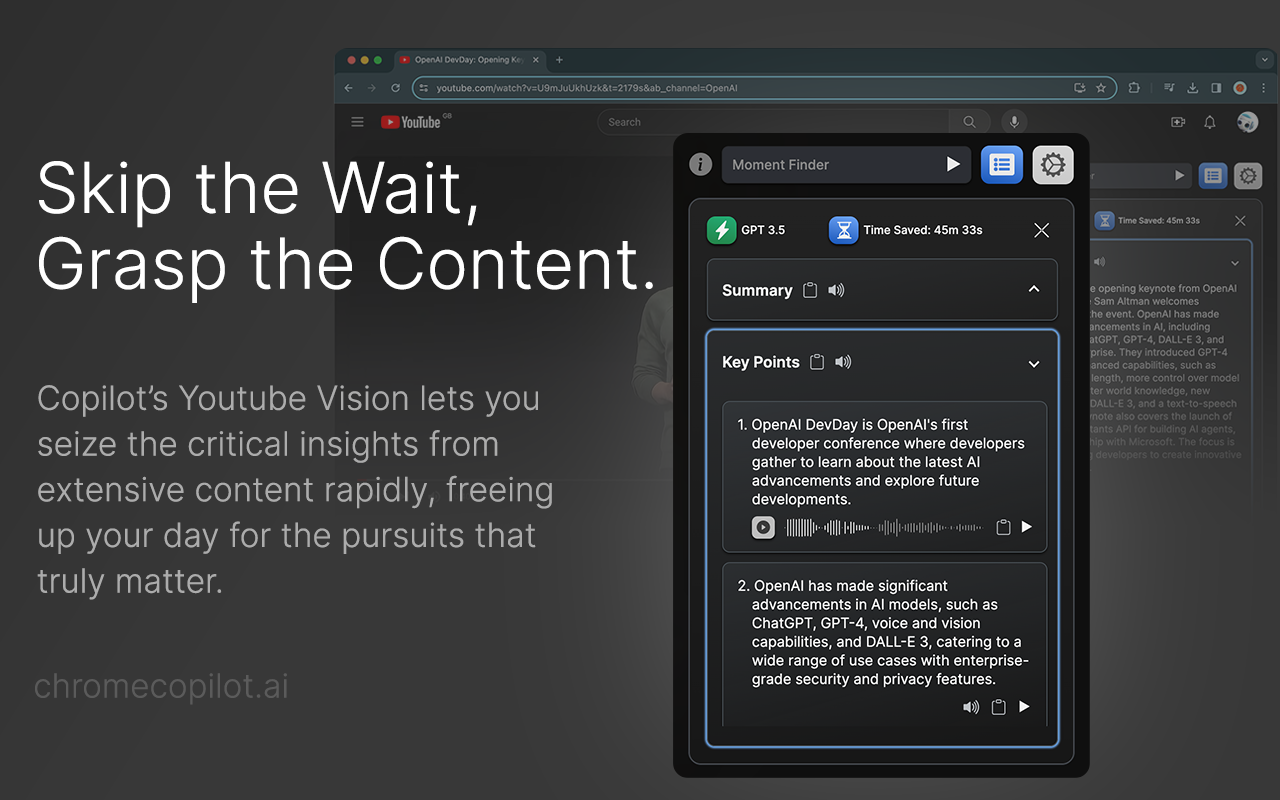
Task: Open the YouTube account avatar
Action: (x=1247, y=122)
